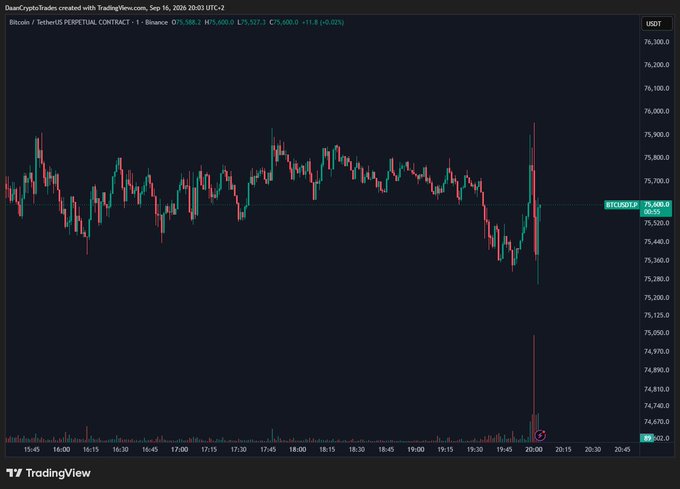Click the 75,280.0 price axis label

tap(656, 279)
